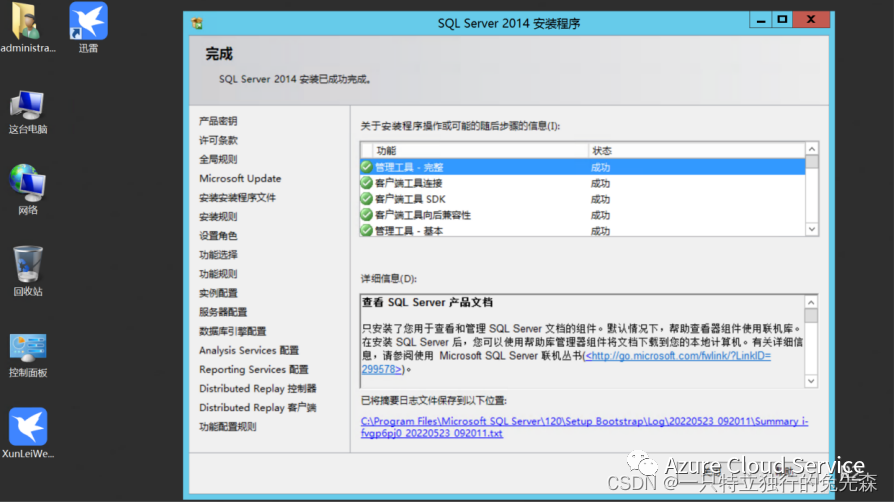Click the Distributed Replay 客户端 step

(258, 407)
